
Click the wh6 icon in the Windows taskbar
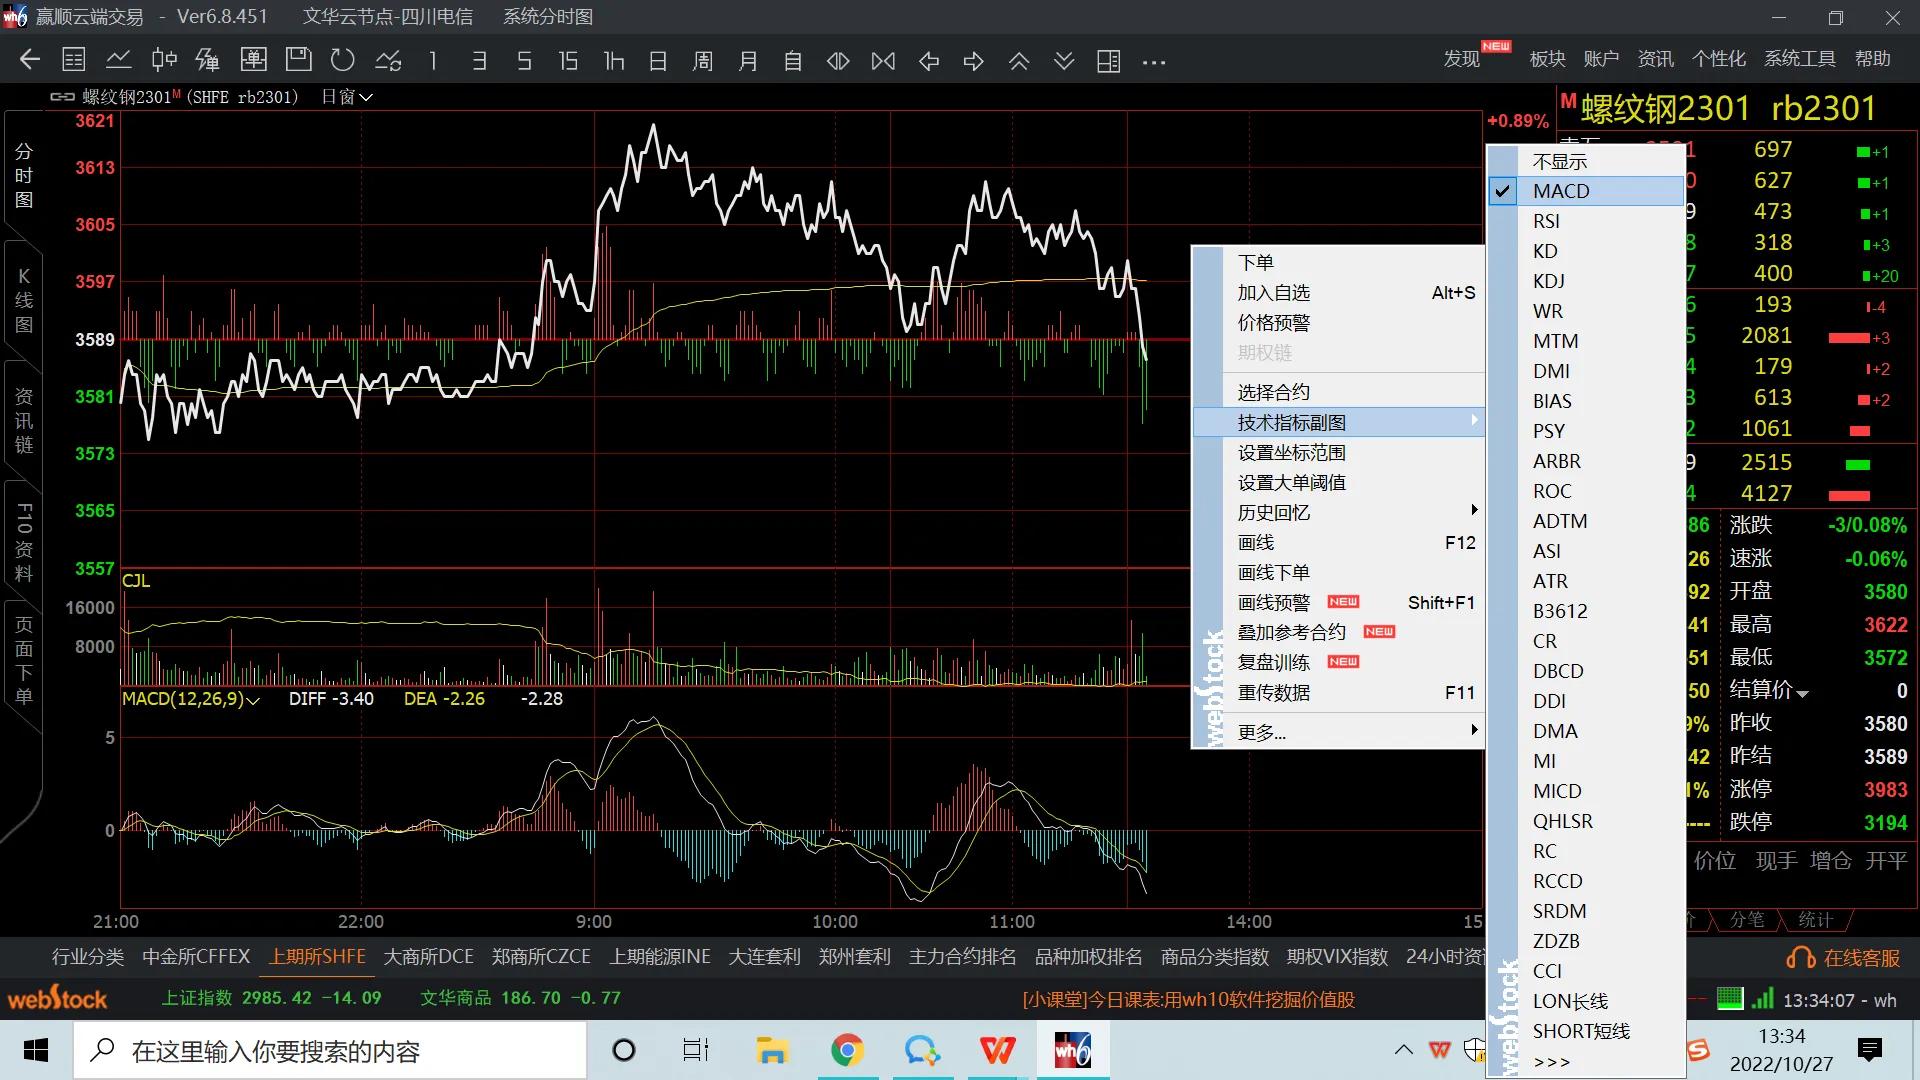(1071, 1050)
